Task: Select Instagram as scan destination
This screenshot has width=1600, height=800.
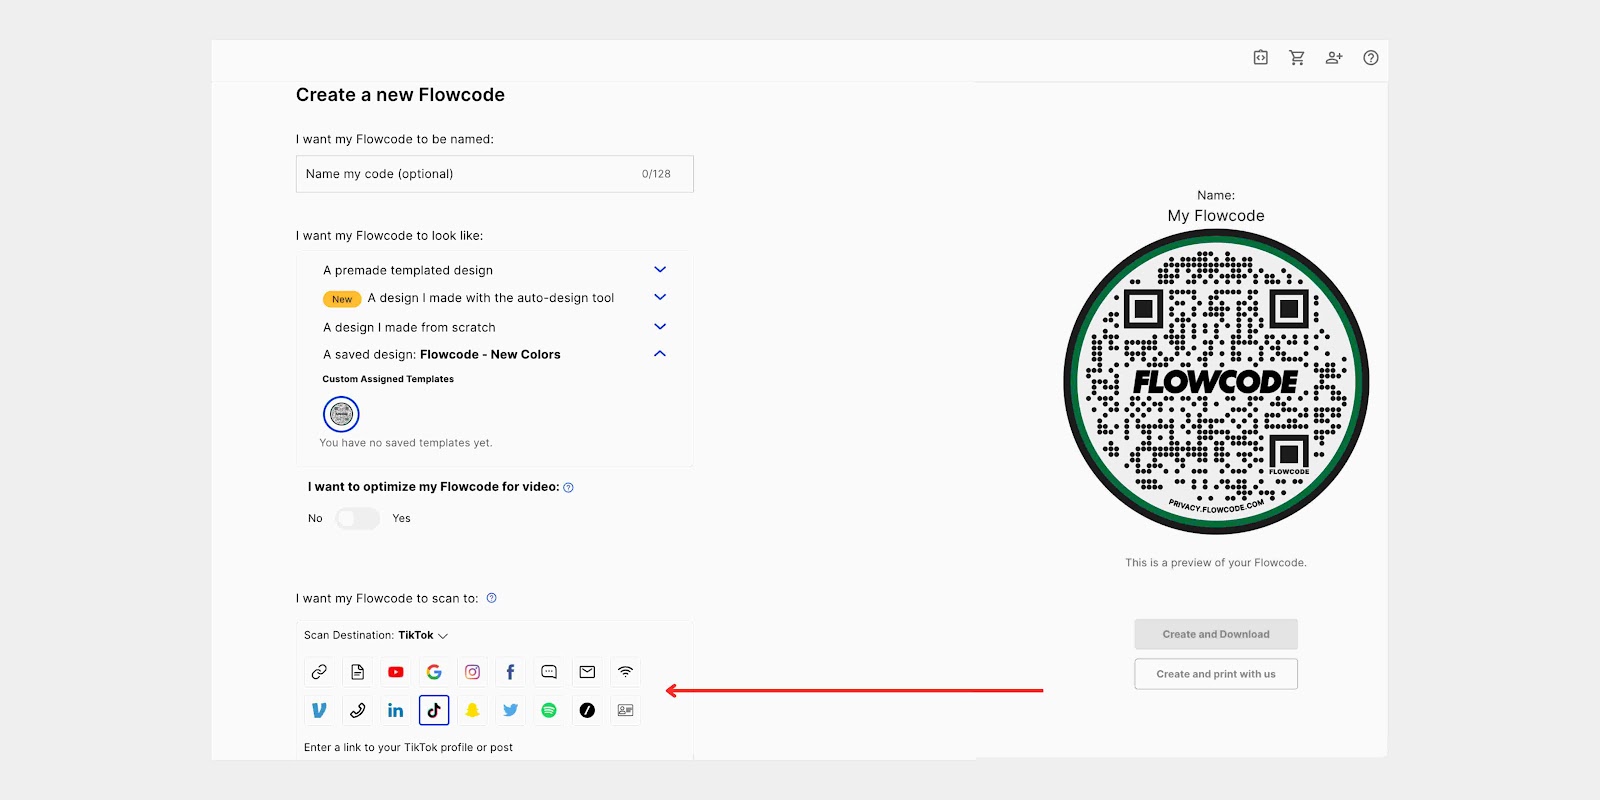Action: click(472, 672)
